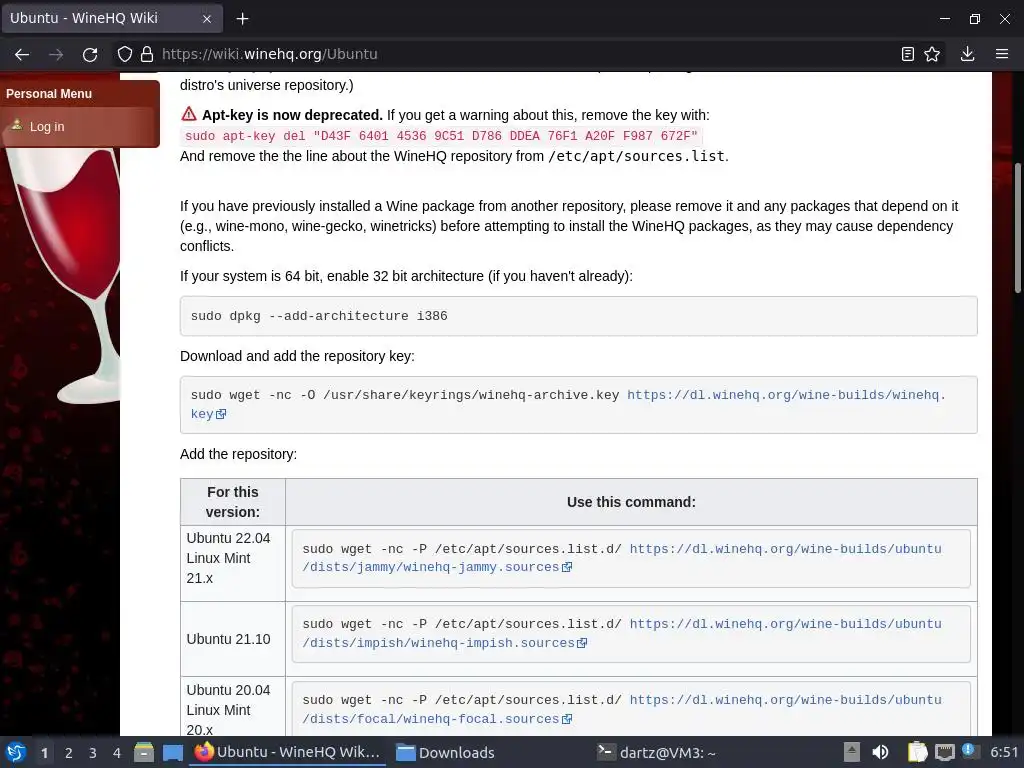Click the taskbar clock
Screen dimensions: 1024x768
click(1004, 752)
